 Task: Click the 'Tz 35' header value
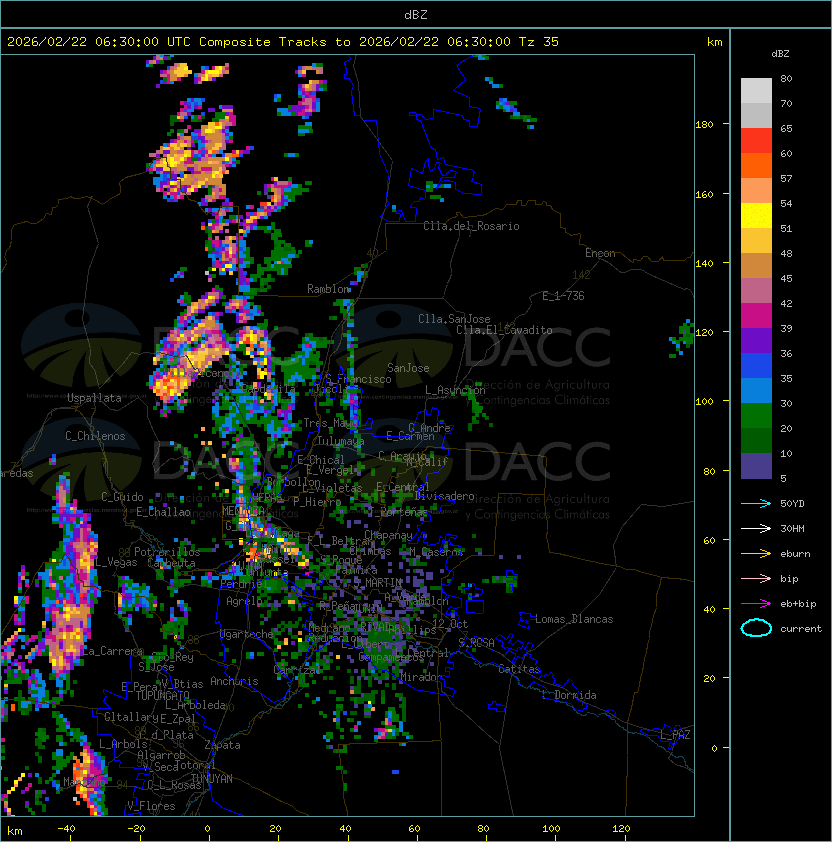click(x=539, y=42)
